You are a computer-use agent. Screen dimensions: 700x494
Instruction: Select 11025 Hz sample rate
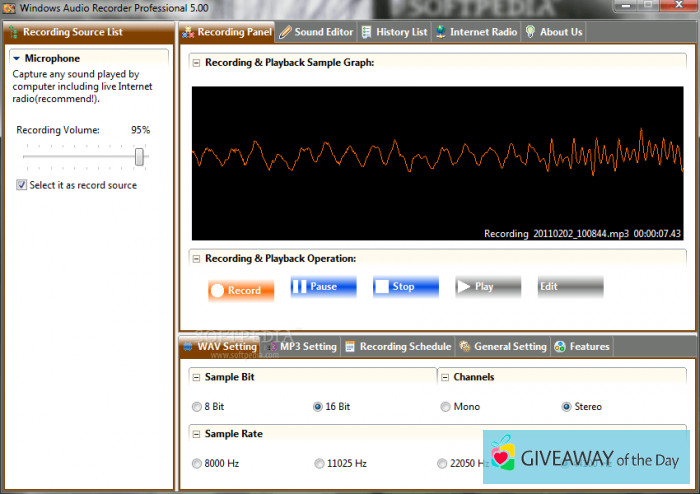319,463
